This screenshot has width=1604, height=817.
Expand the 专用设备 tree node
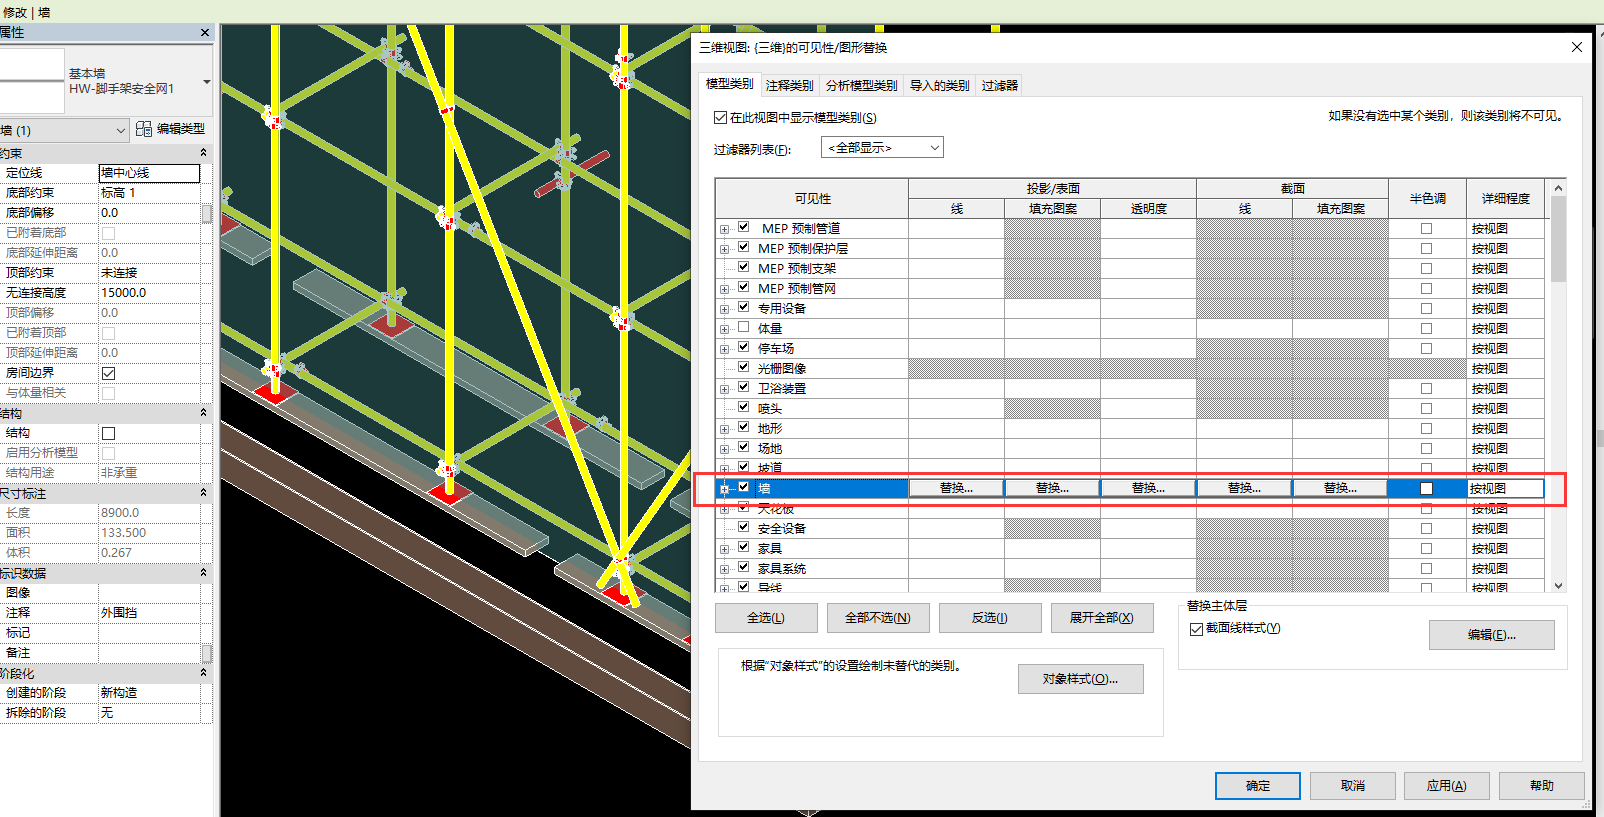pyautogui.click(x=724, y=309)
